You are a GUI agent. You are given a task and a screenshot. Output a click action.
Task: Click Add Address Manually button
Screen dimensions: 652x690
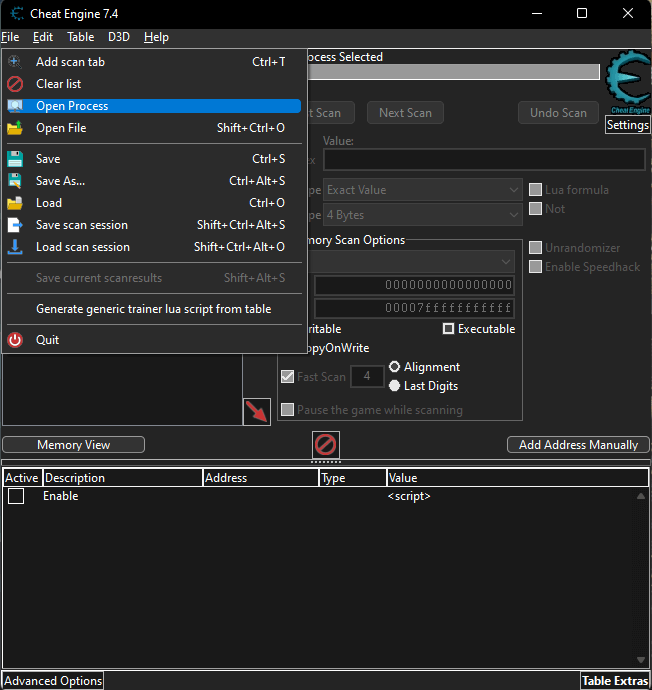578,444
